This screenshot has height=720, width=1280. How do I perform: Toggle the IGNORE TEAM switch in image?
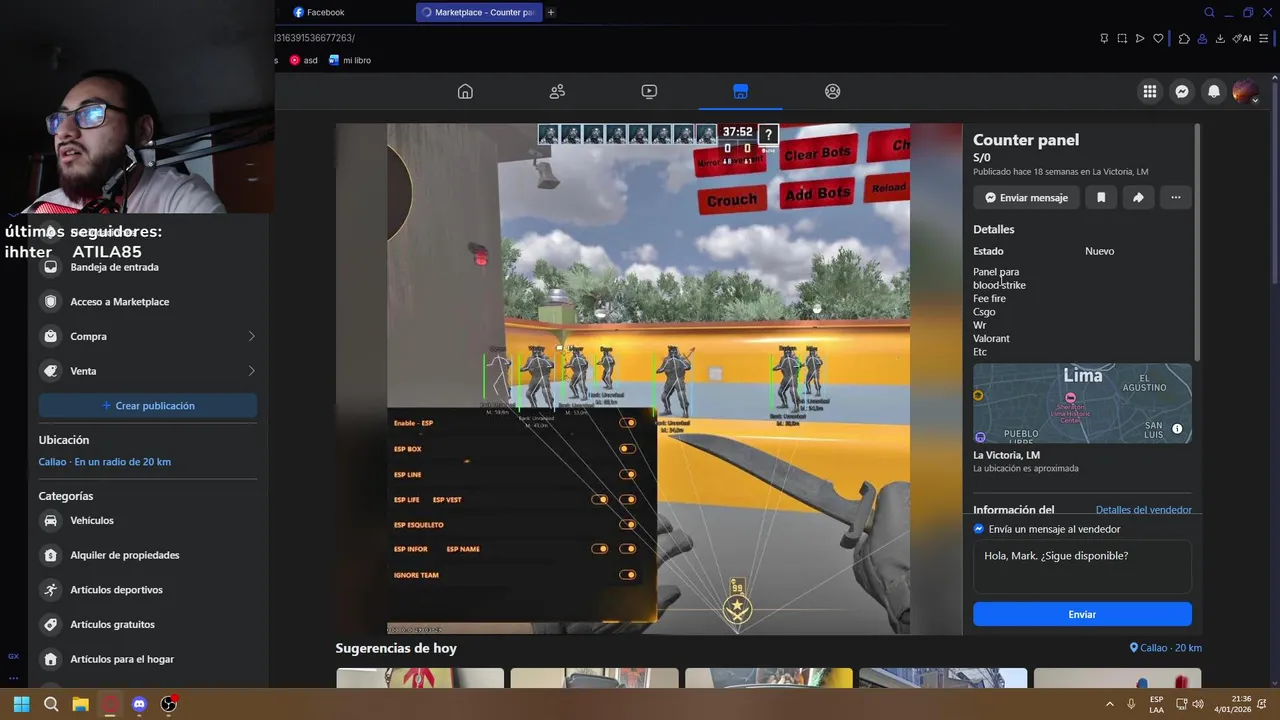point(627,574)
